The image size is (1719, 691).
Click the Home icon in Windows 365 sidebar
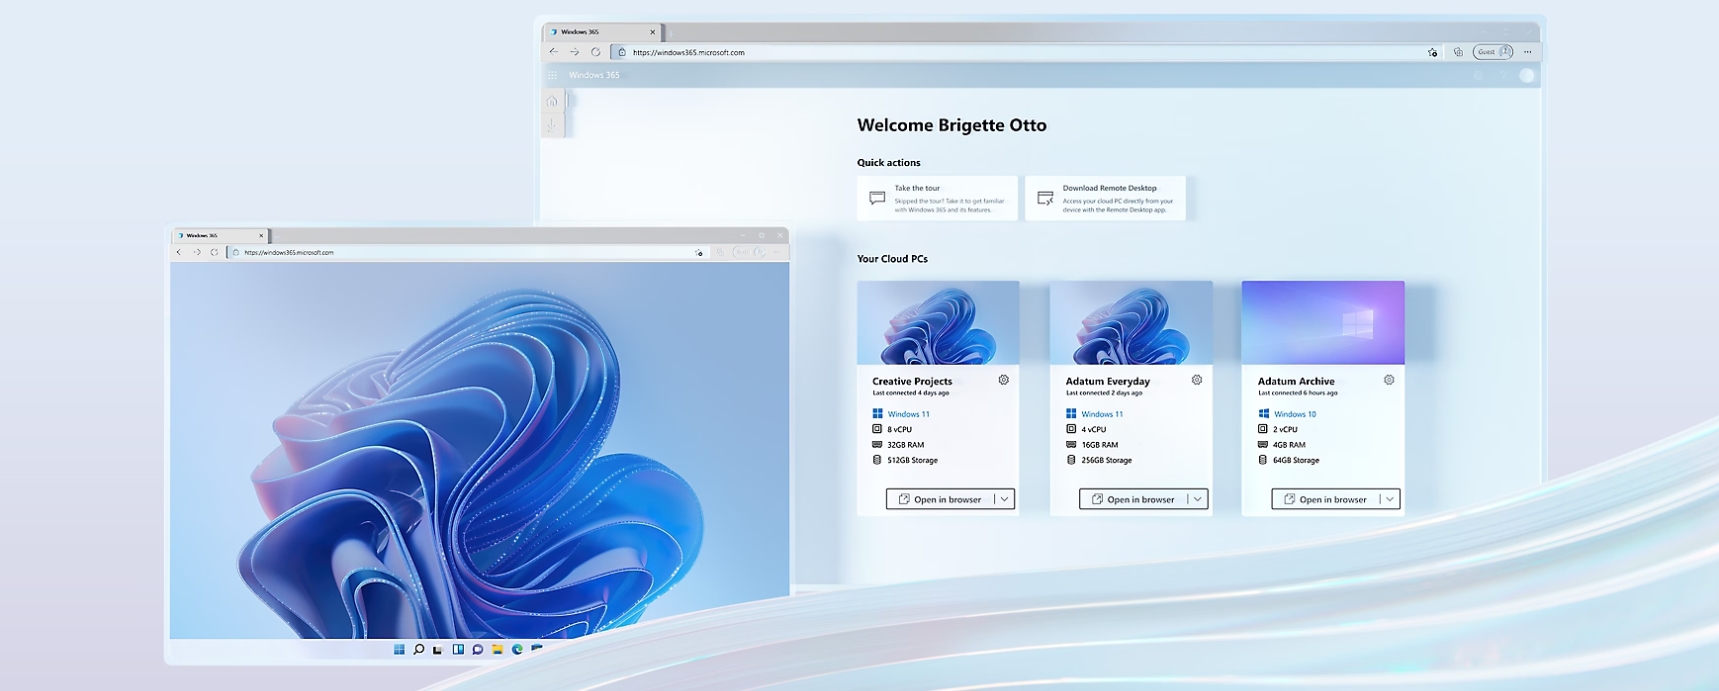click(x=552, y=101)
